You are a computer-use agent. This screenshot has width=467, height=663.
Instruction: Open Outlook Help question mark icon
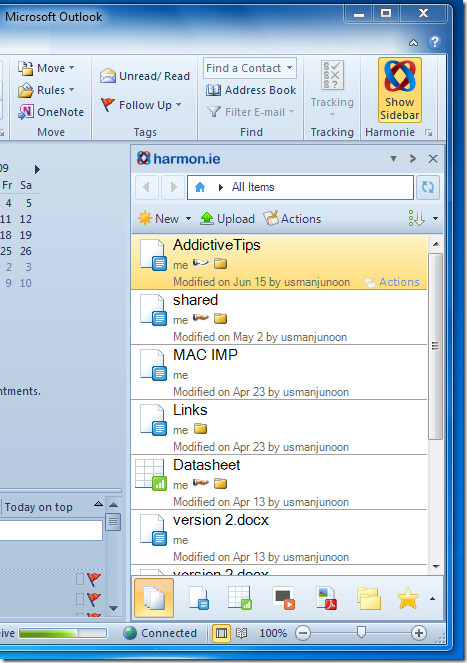coord(434,42)
